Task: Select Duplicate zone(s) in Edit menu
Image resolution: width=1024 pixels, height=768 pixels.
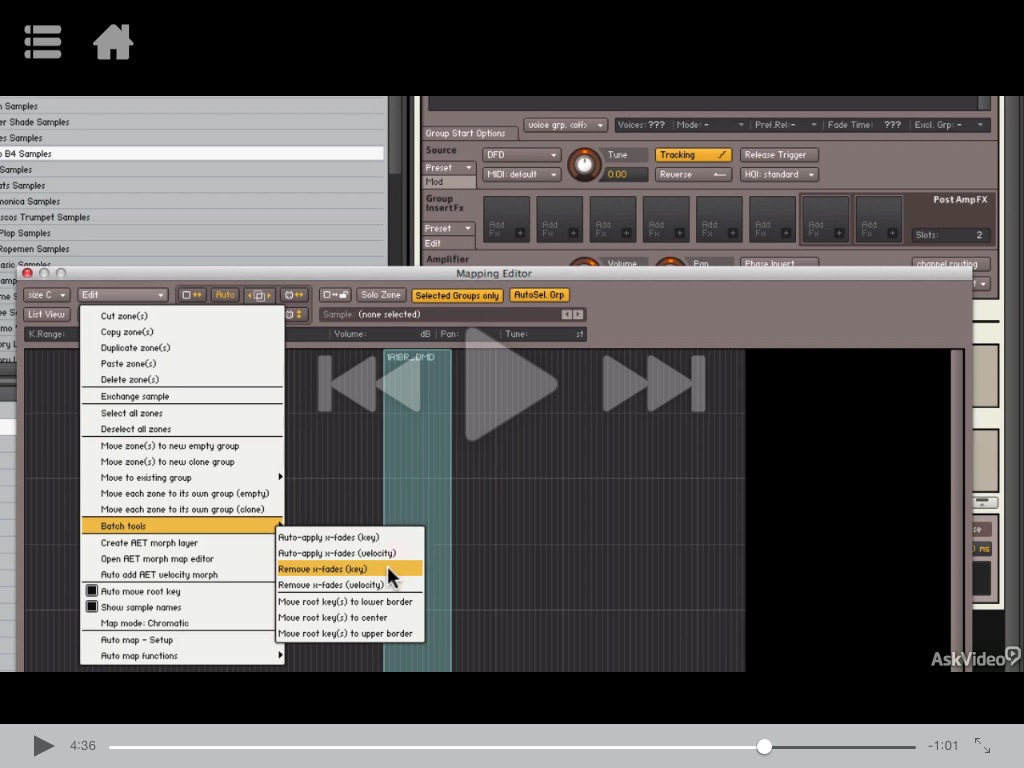Action: click(x=136, y=348)
